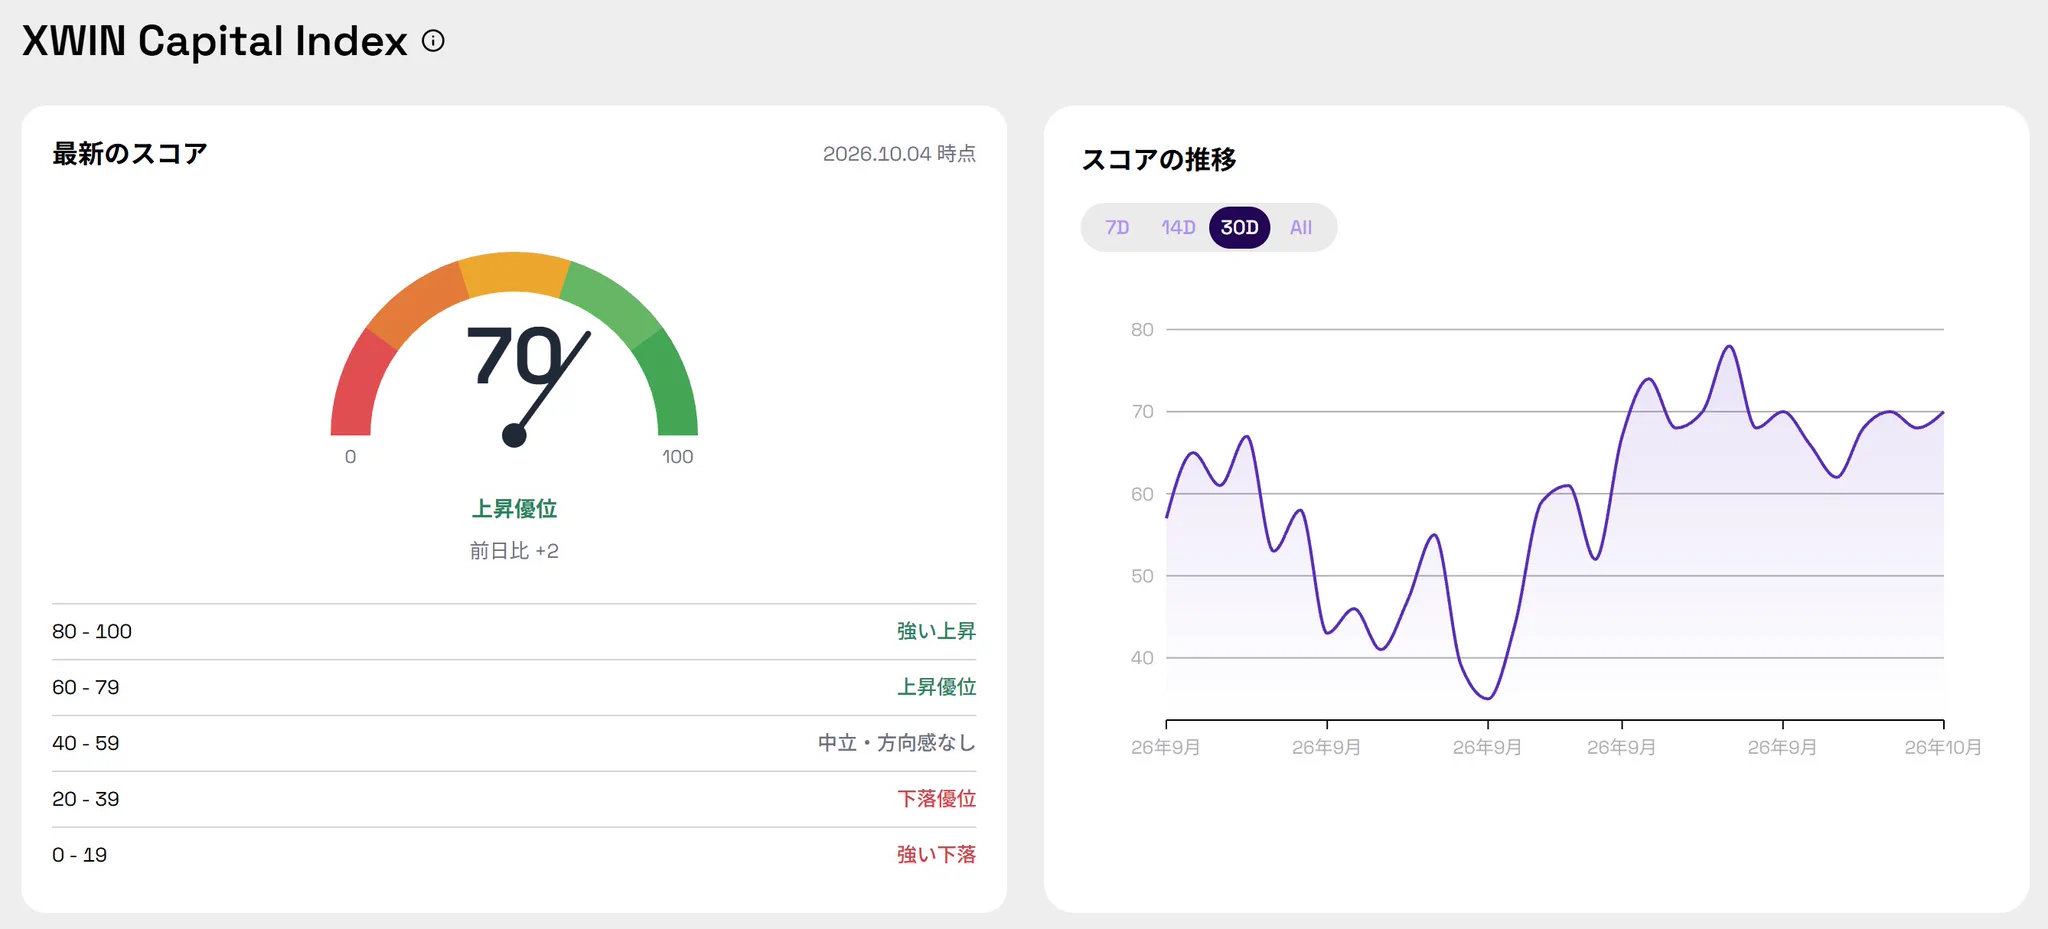
Task: Click the gauge needle pivot dot
Action: pyautogui.click(x=514, y=435)
